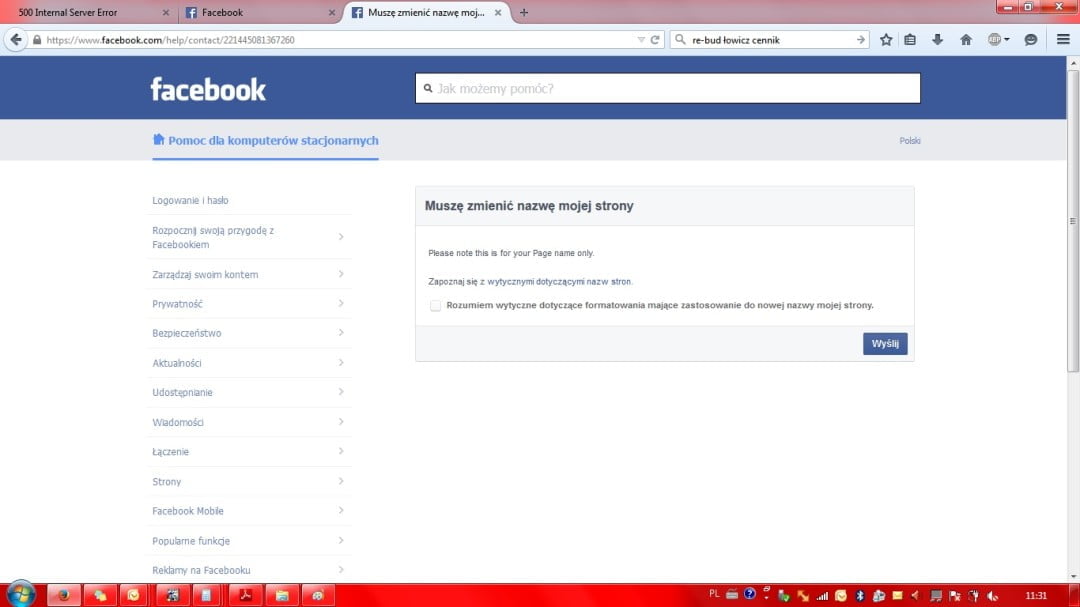1080x607 pixels.
Task: Focus the browser search box with re-bud łowicz cennik
Action: pyautogui.click(x=771, y=40)
